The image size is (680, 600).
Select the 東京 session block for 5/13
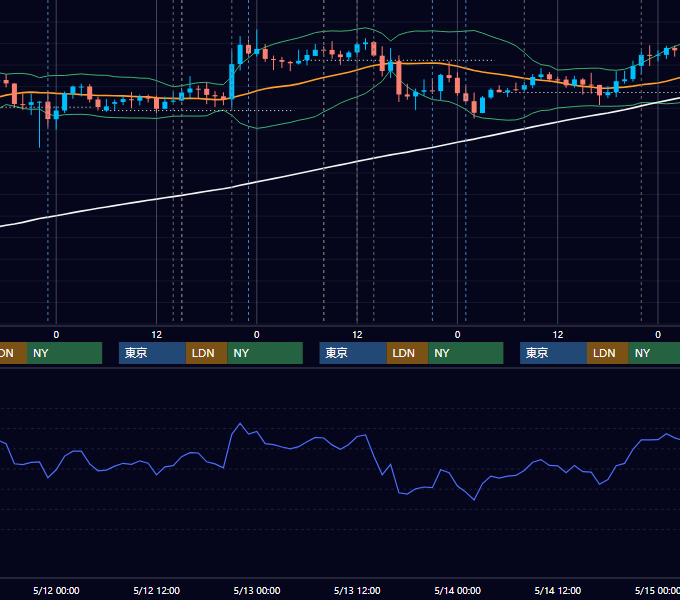[x=353, y=353]
